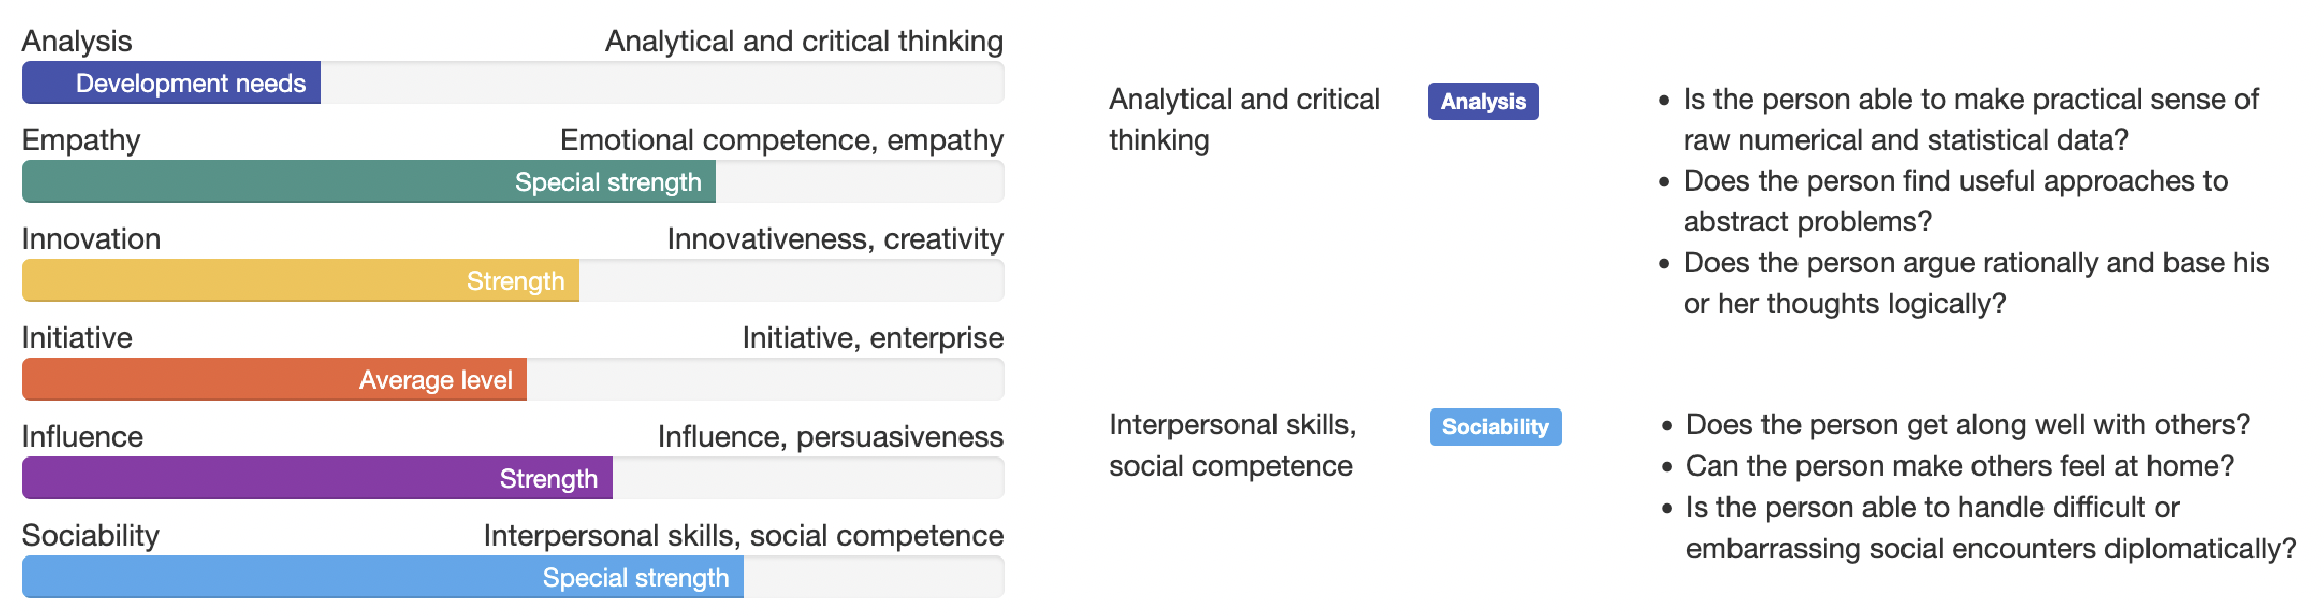The width and height of the screenshot is (2324, 616).
Task: Click the Analysis scale label
Action: coord(77,41)
